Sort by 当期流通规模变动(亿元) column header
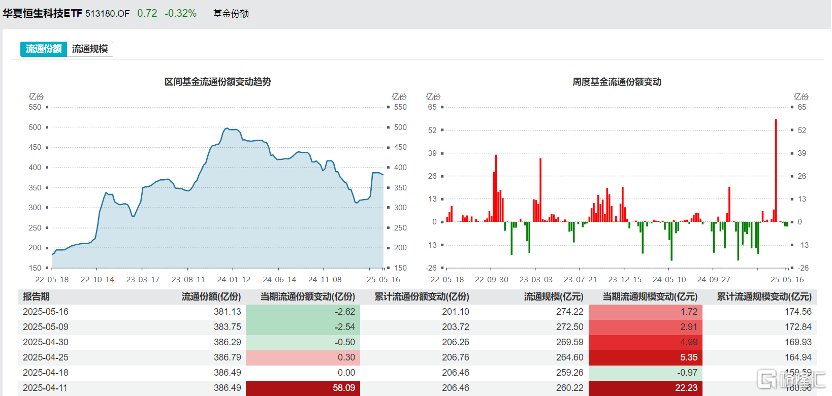The height and width of the screenshot is (396, 832). [650, 297]
